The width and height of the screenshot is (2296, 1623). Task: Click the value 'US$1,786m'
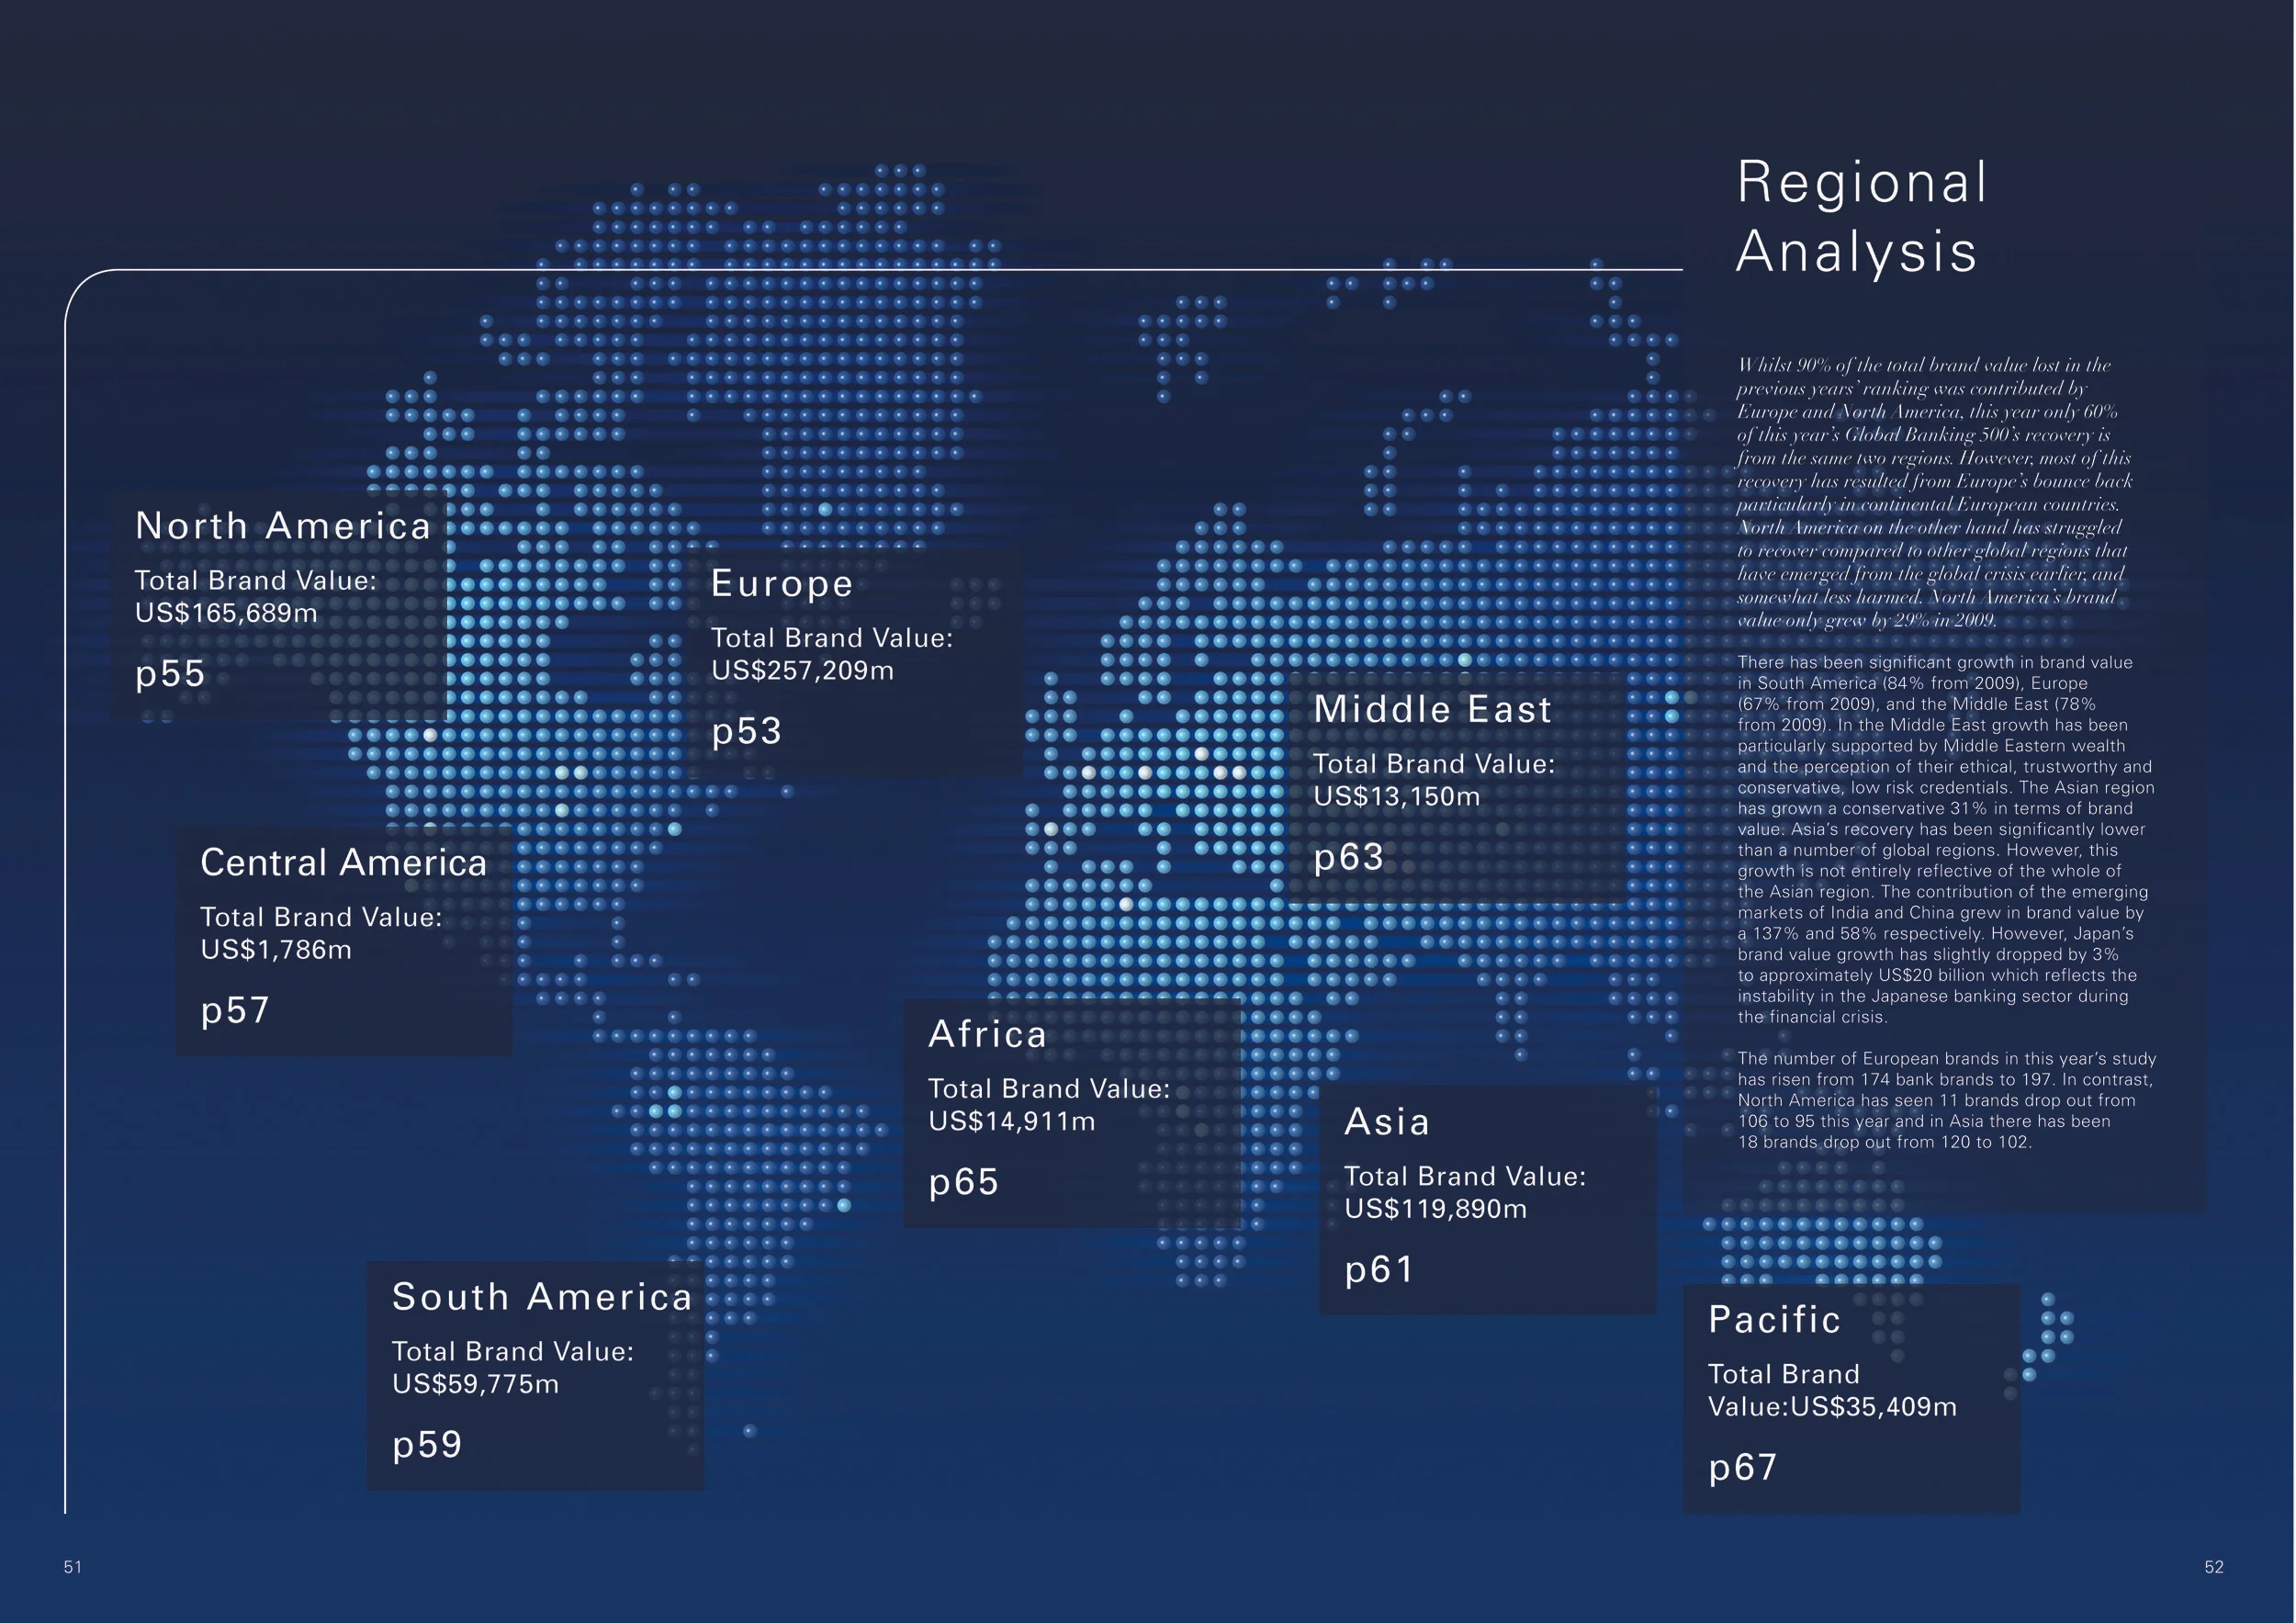point(276,950)
